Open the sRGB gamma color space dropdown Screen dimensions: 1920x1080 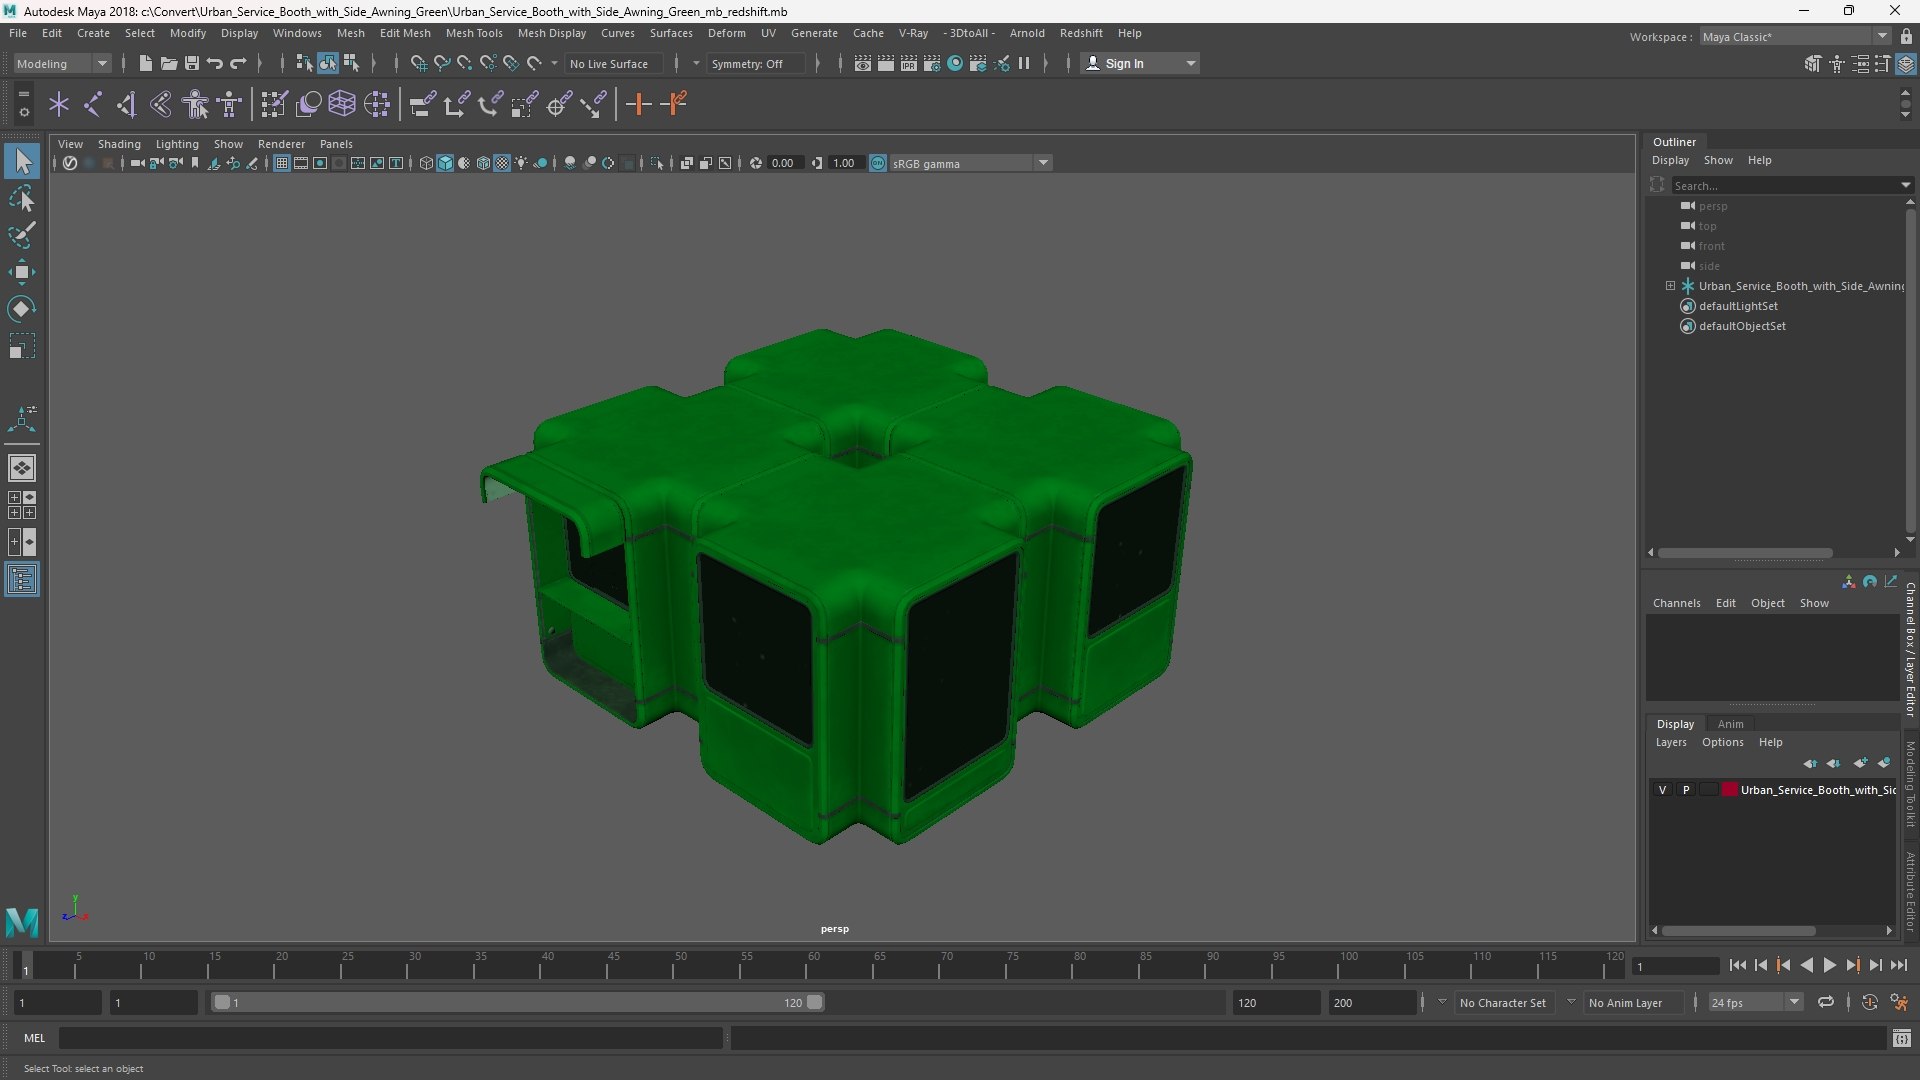pos(970,163)
